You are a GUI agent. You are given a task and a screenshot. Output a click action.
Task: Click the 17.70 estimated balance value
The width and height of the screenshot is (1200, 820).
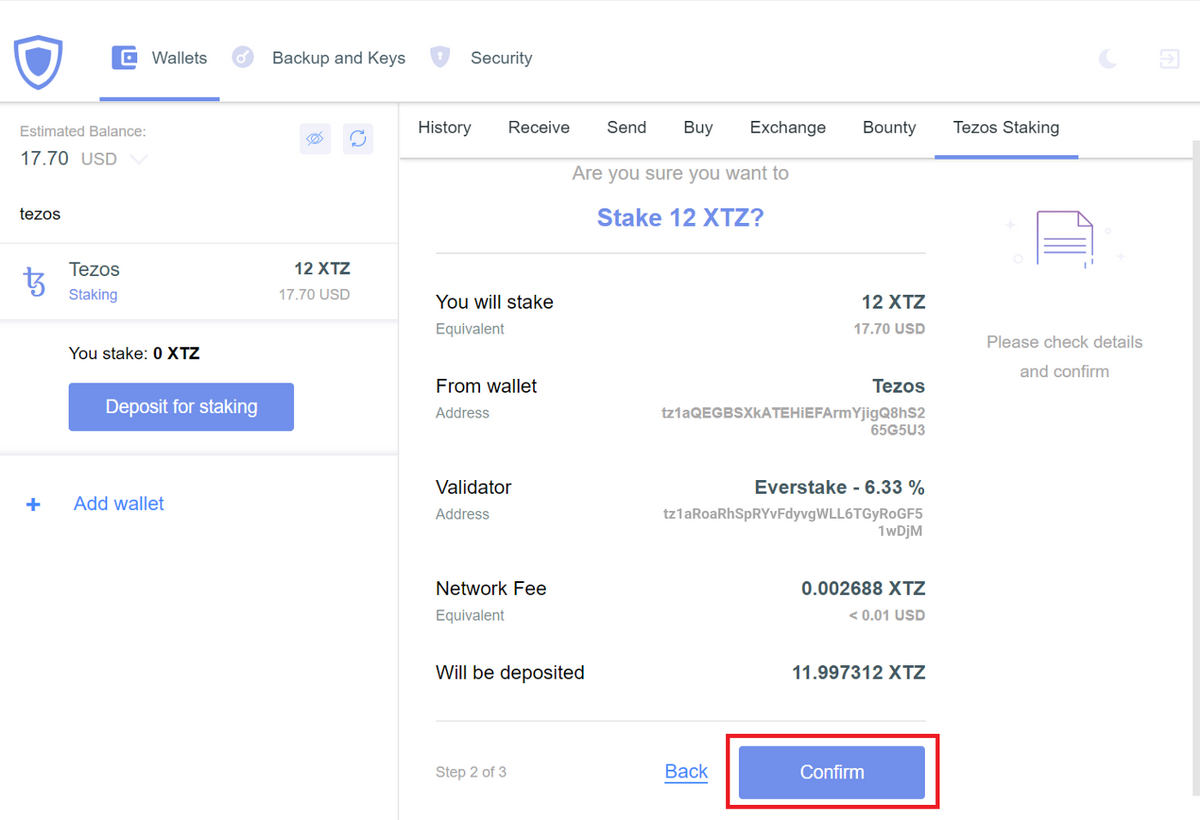pos(44,158)
